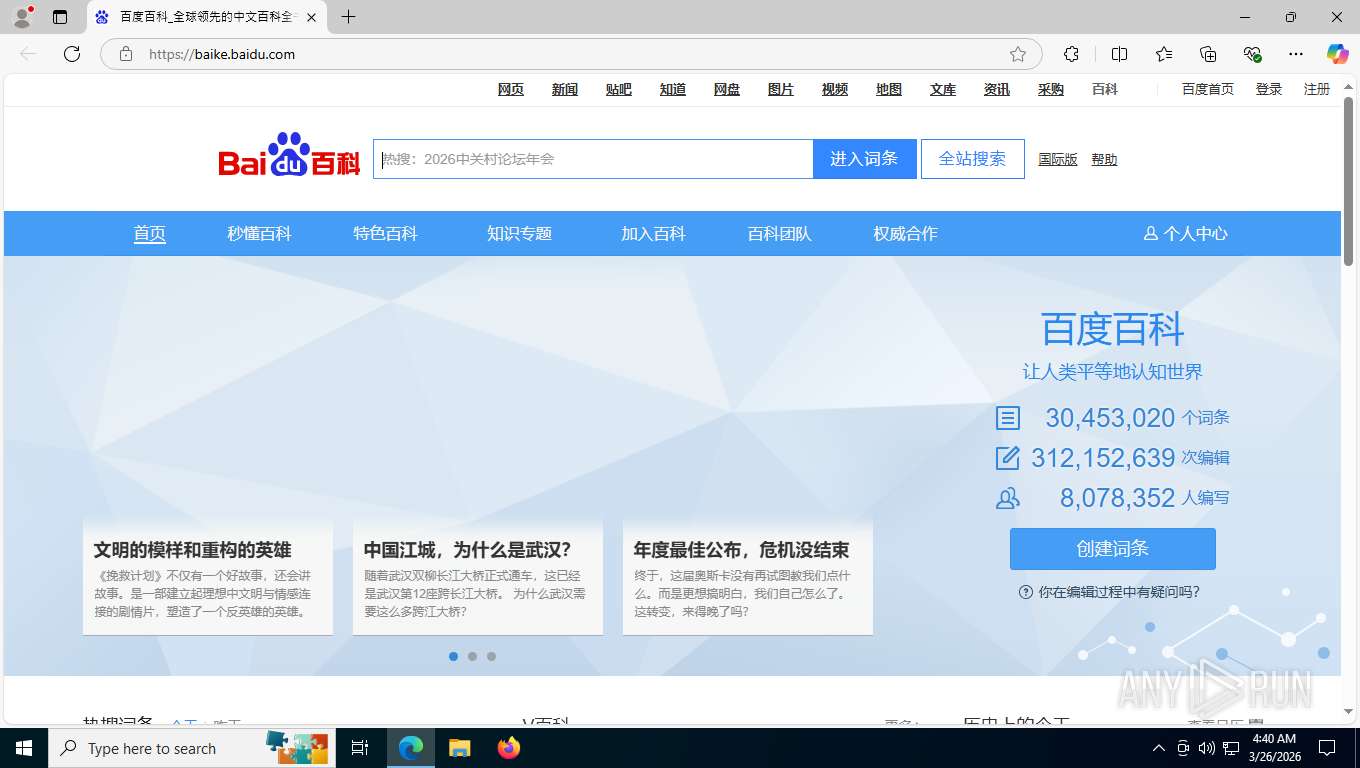Screen dimensions: 1360x768
Task: Open 你在编辑过程中有疑问吗 help link
Action: click(x=1109, y=592)
